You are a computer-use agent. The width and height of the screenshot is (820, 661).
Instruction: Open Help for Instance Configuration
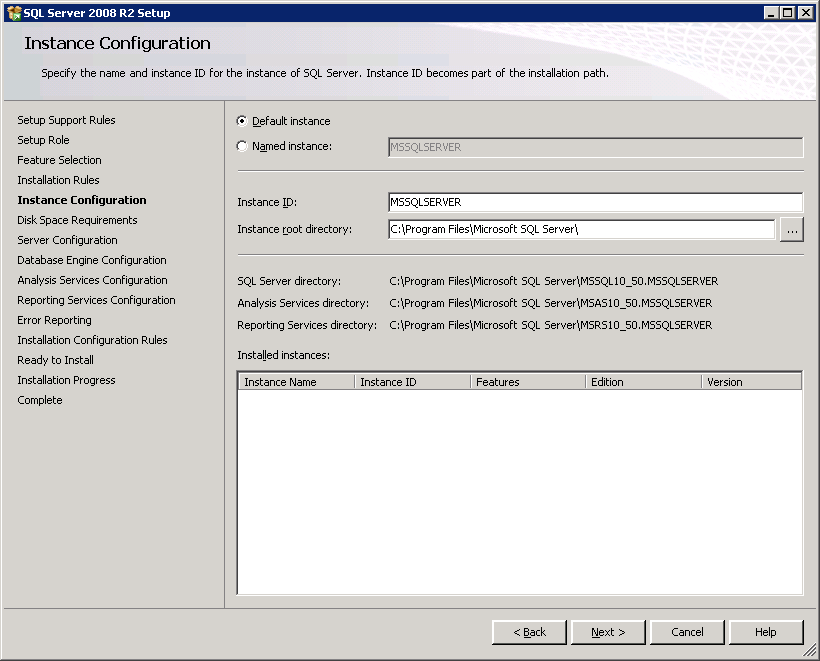tap(766, 632)
